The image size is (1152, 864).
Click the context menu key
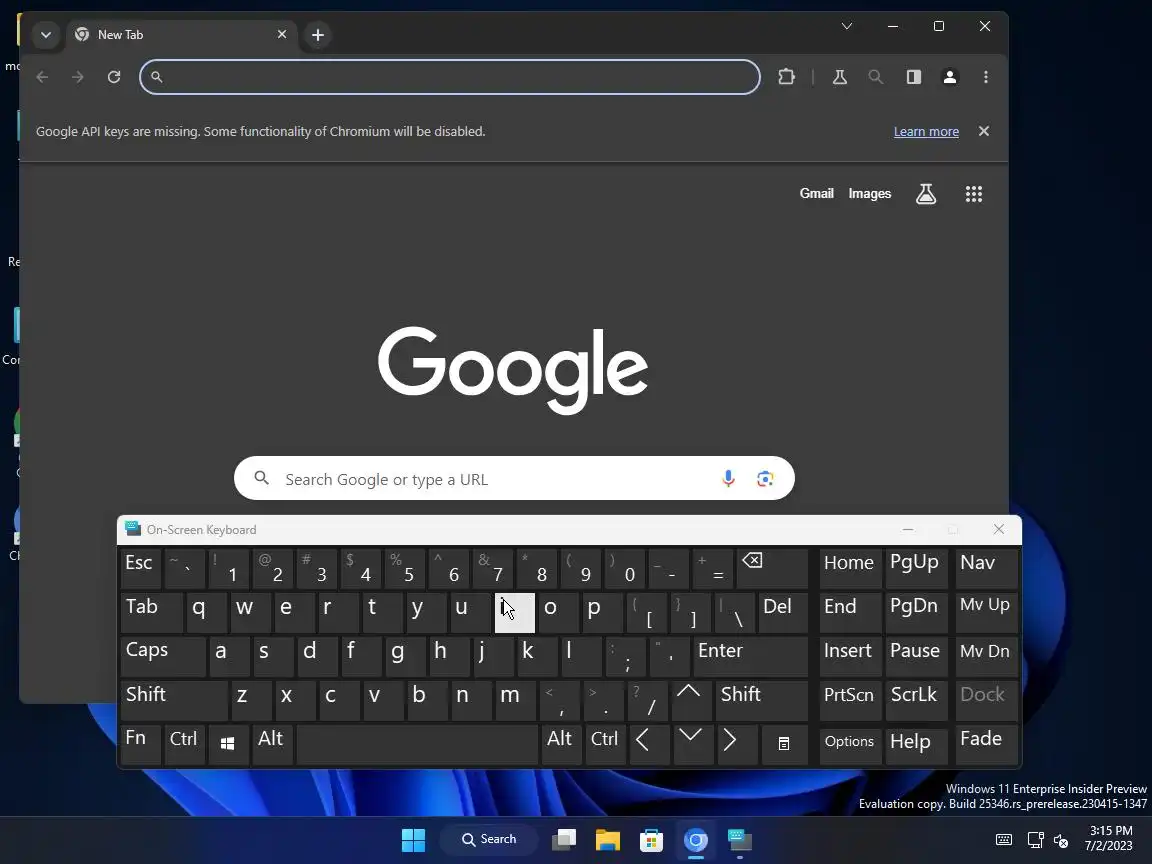[x=783, y=744]
